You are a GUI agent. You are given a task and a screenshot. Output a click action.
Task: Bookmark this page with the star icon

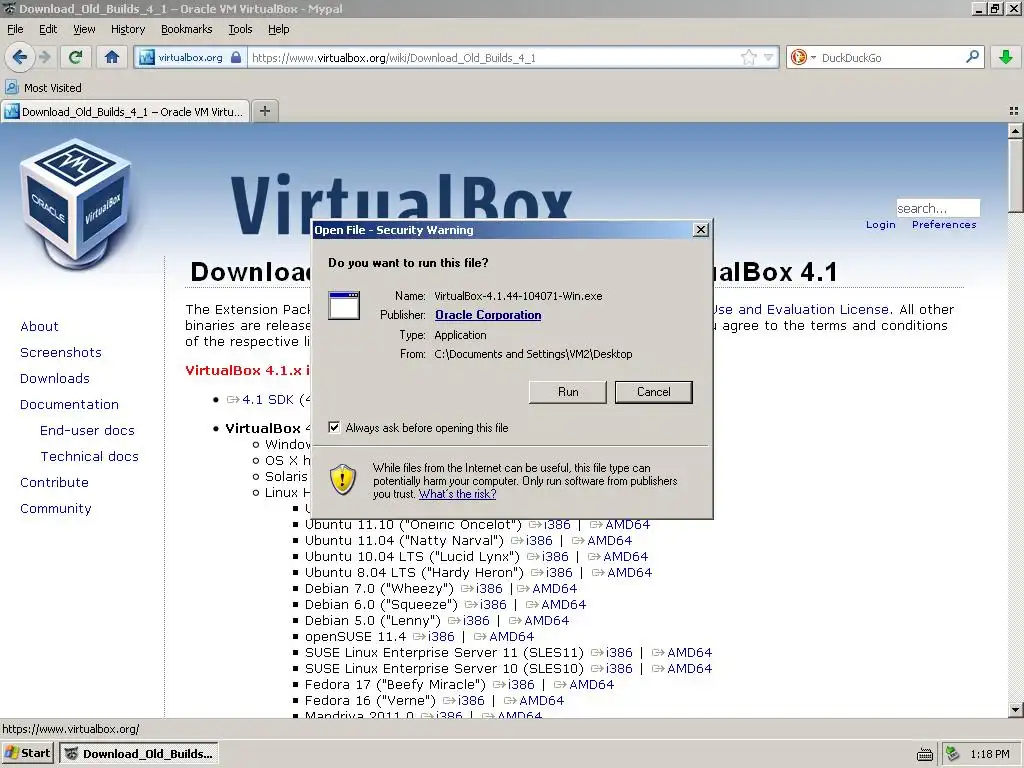point(748,57)
